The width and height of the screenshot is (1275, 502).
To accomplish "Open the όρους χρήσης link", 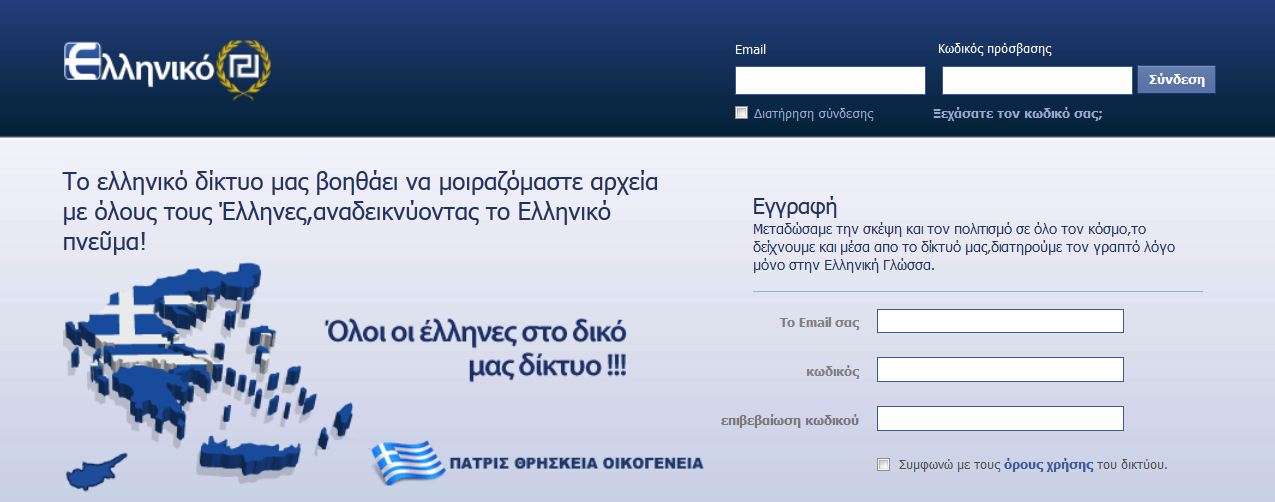I will coord(1048,465).
